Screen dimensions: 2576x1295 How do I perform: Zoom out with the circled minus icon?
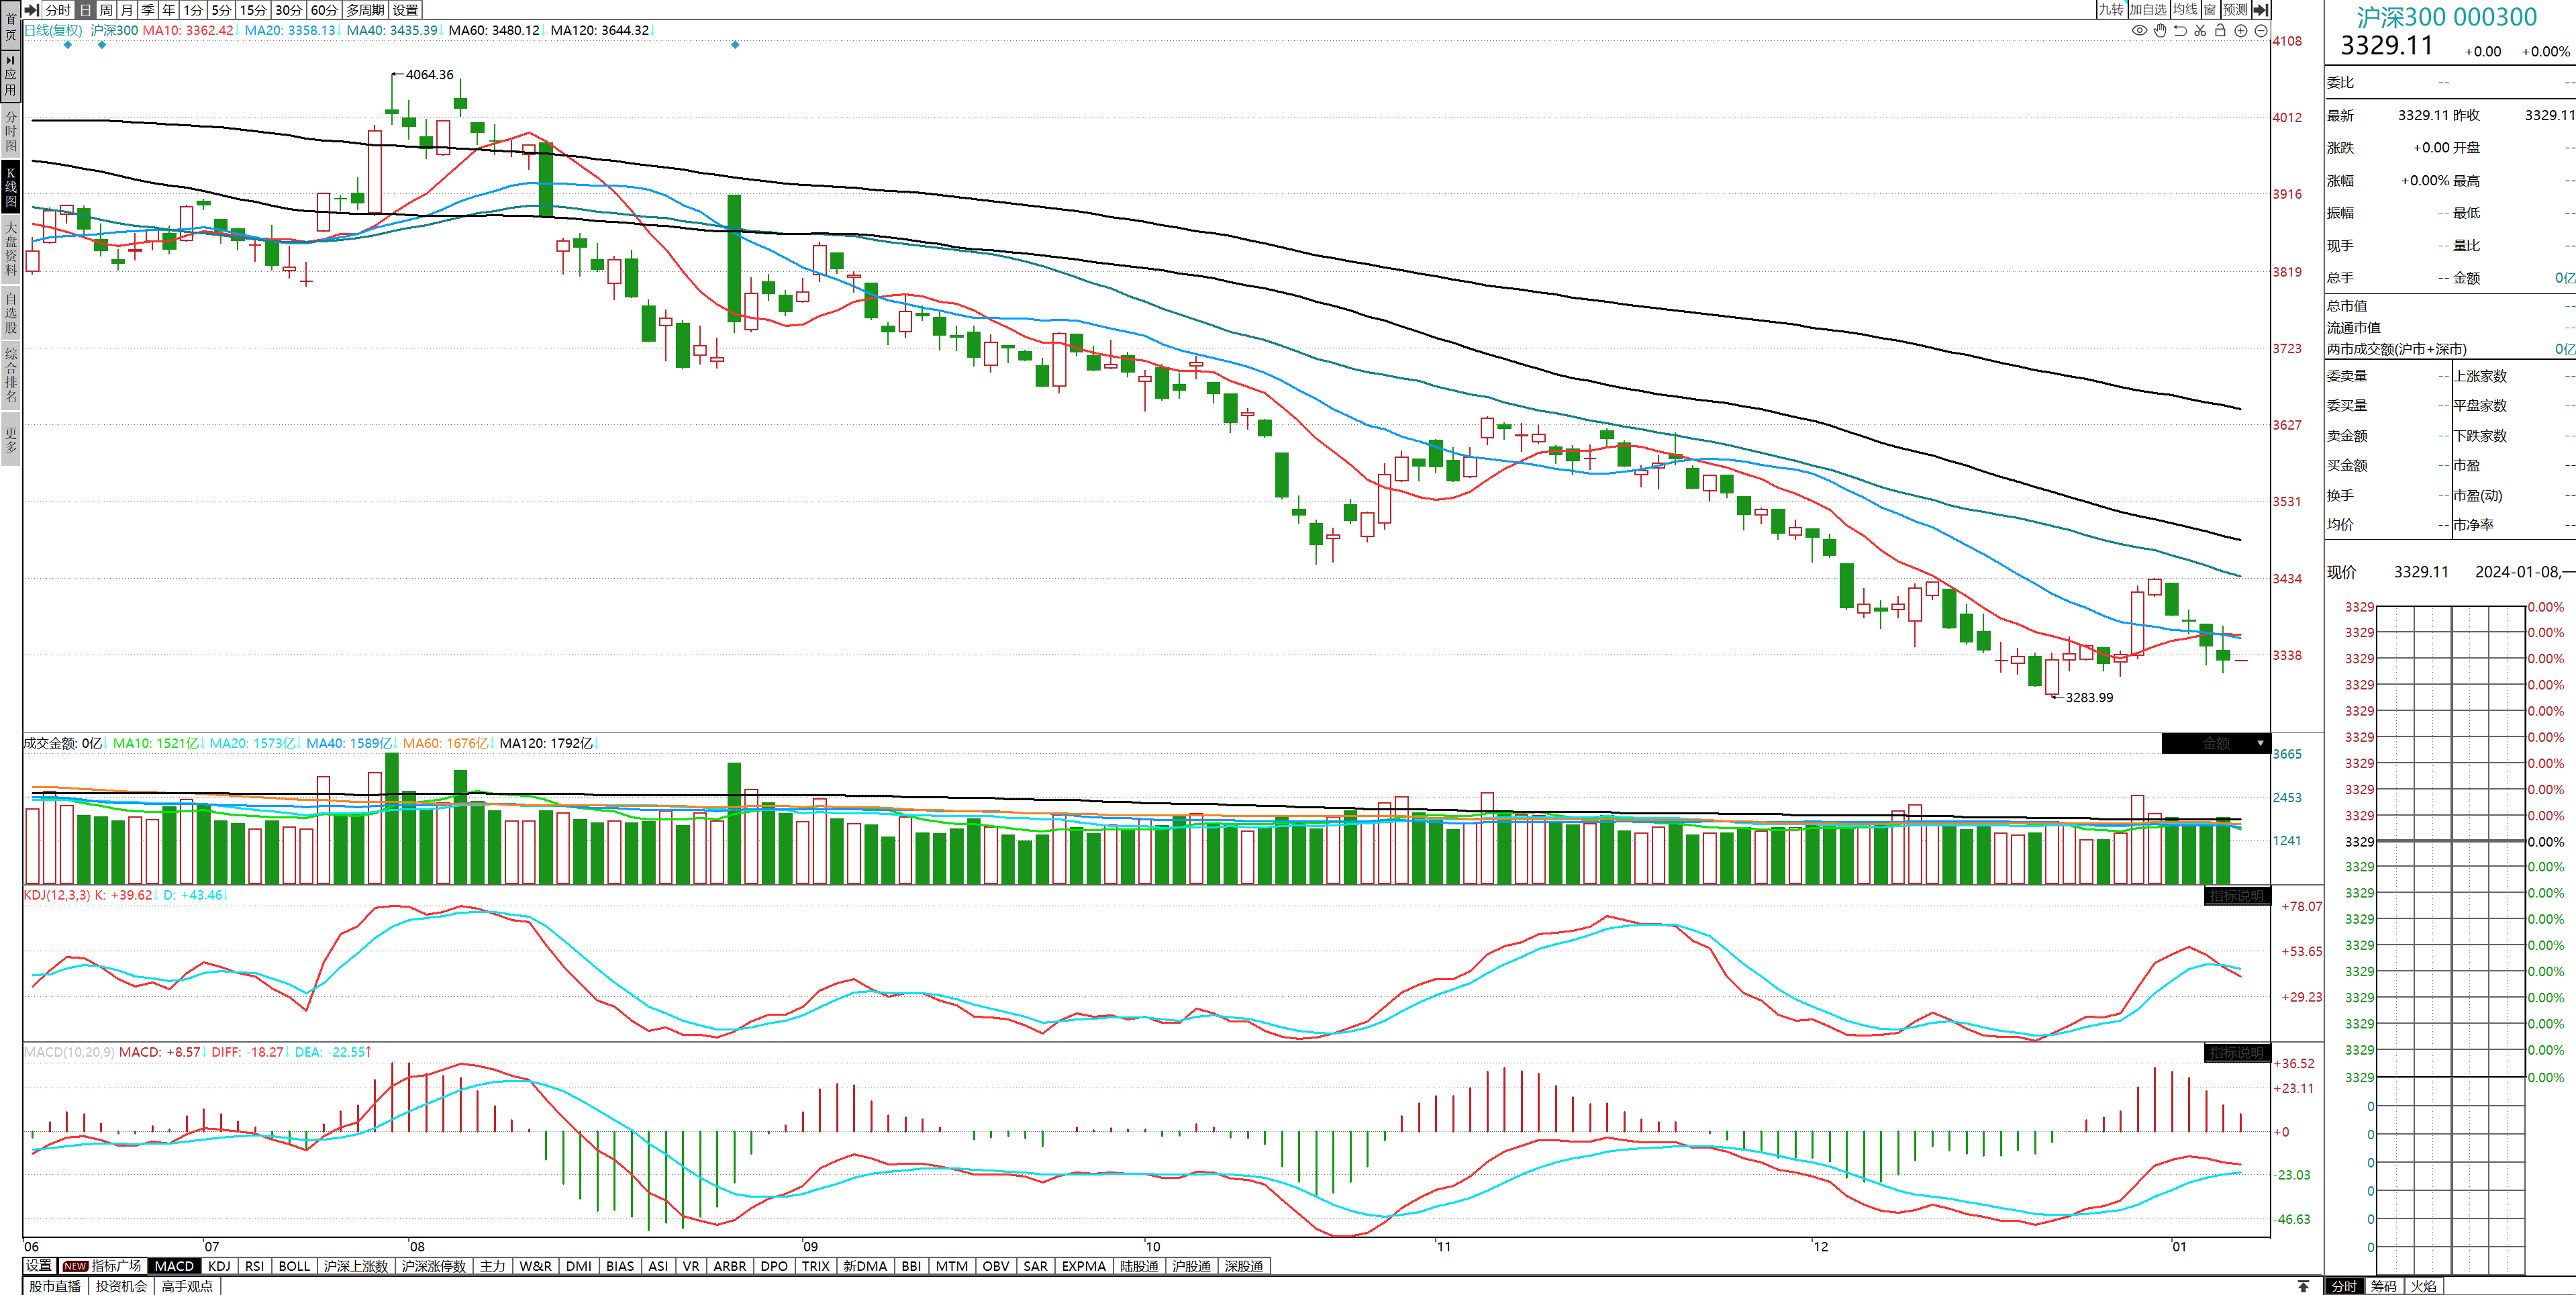pos(2261,31)
